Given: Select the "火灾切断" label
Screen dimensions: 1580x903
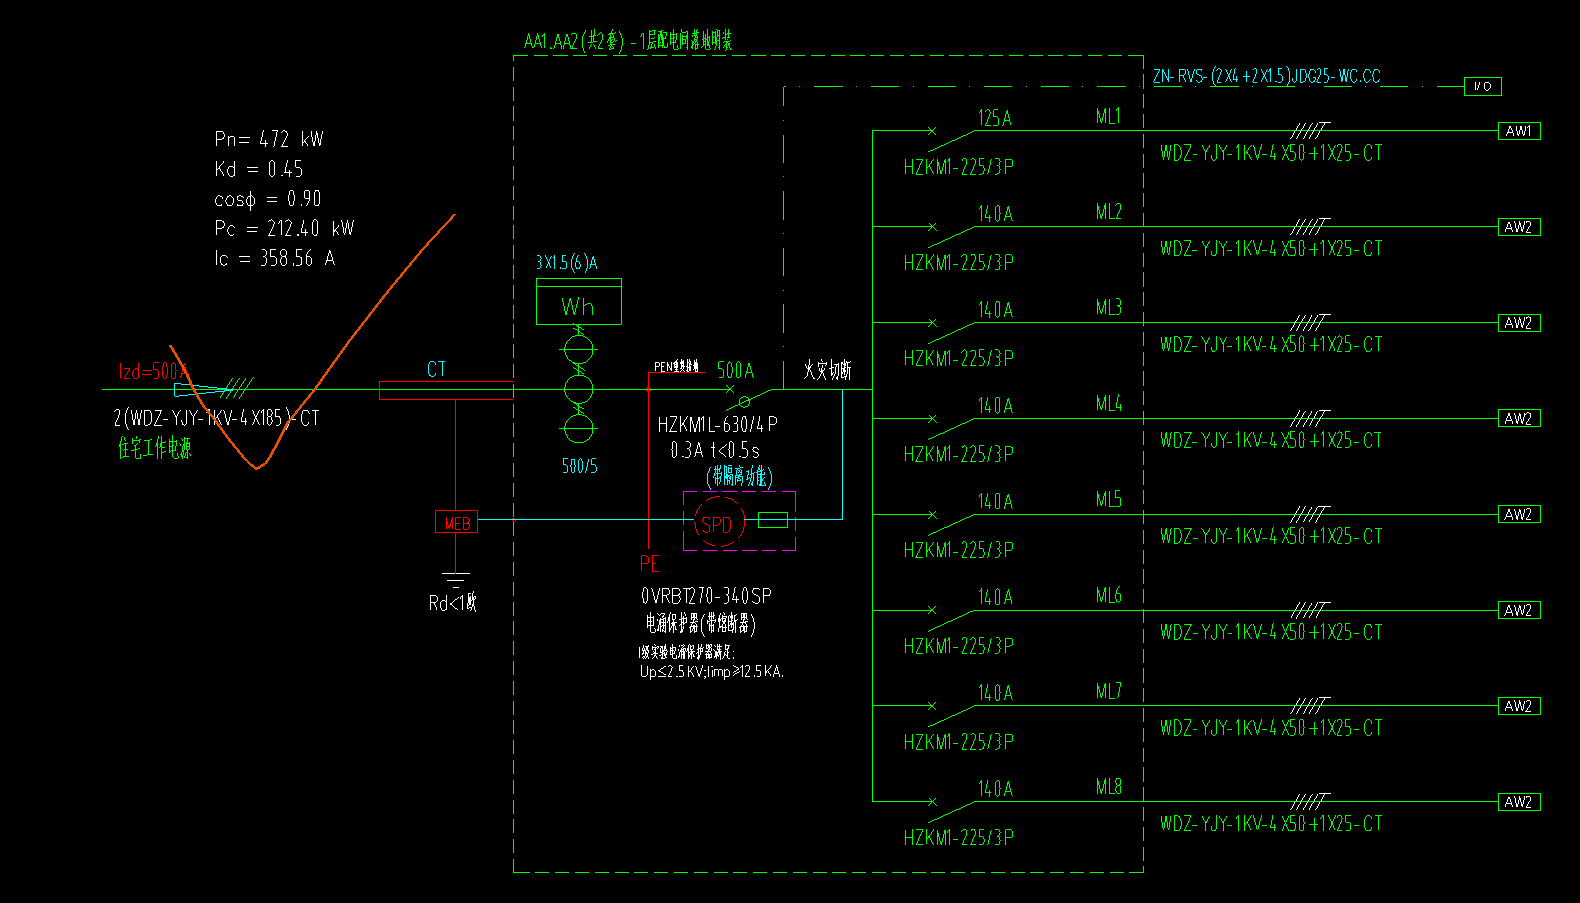Looking at the screenshot, I should (827, 370).
